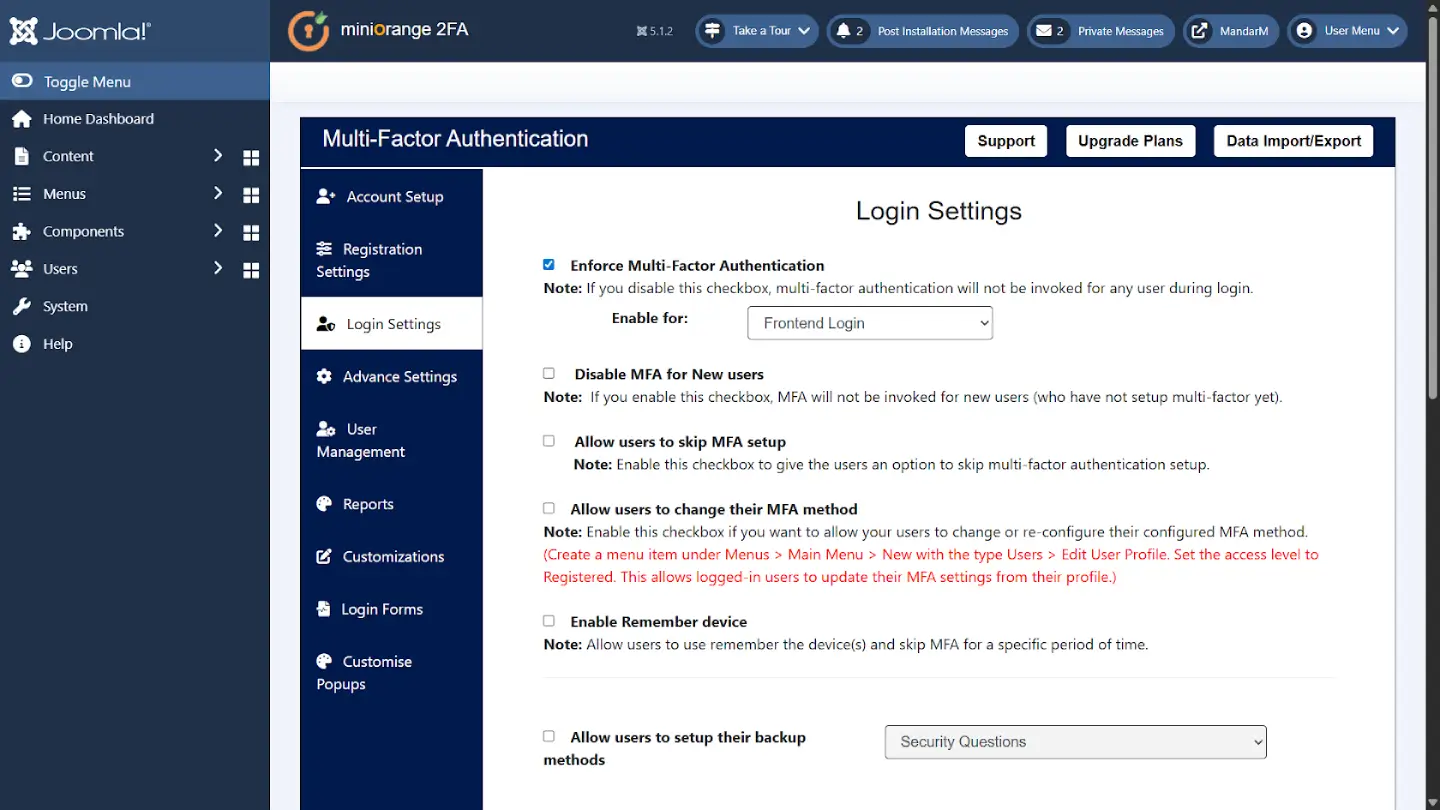Click the Private Messages envelope icon
The height and width of the screenshot is (810, 1440).
pyautogui.click(x=1044, y=31)
